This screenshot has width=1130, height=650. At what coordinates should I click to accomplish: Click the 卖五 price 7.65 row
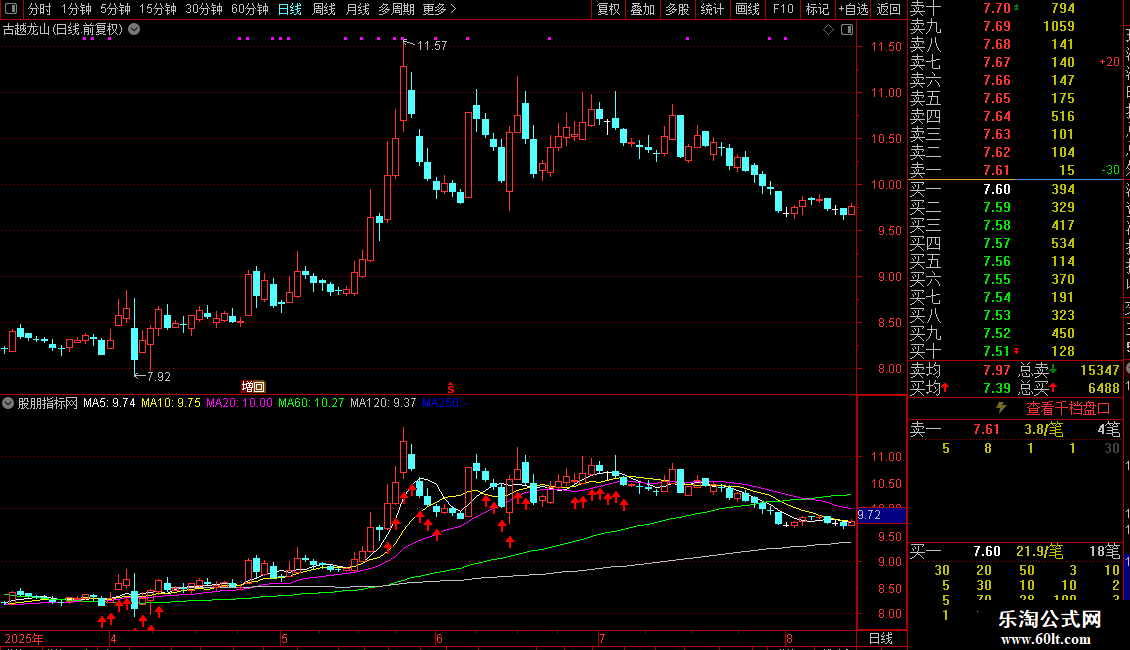(x=1015, y=98)
